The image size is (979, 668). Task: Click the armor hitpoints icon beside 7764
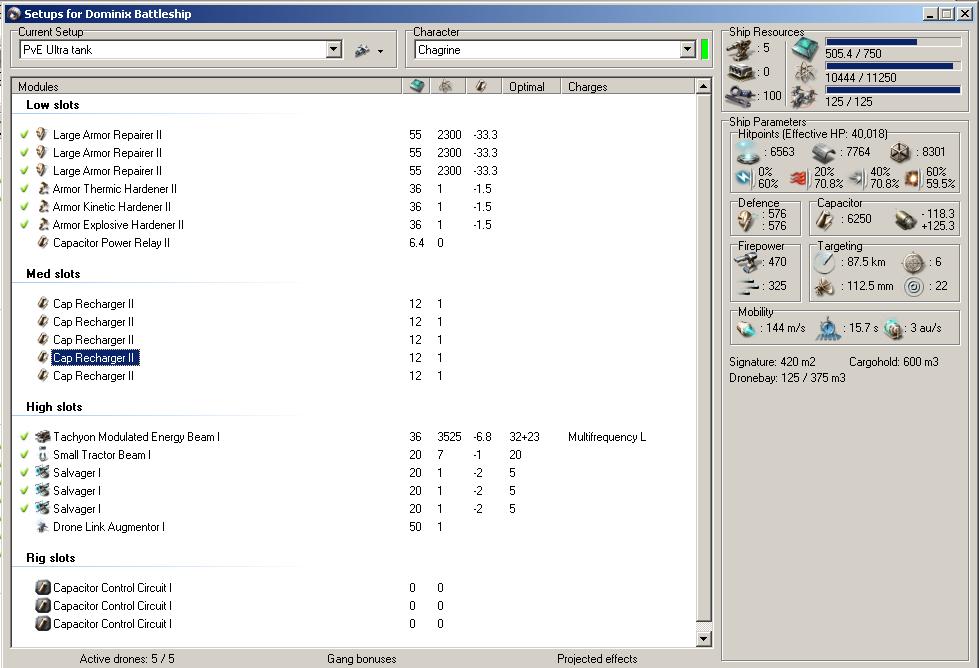tap(824, 152)
